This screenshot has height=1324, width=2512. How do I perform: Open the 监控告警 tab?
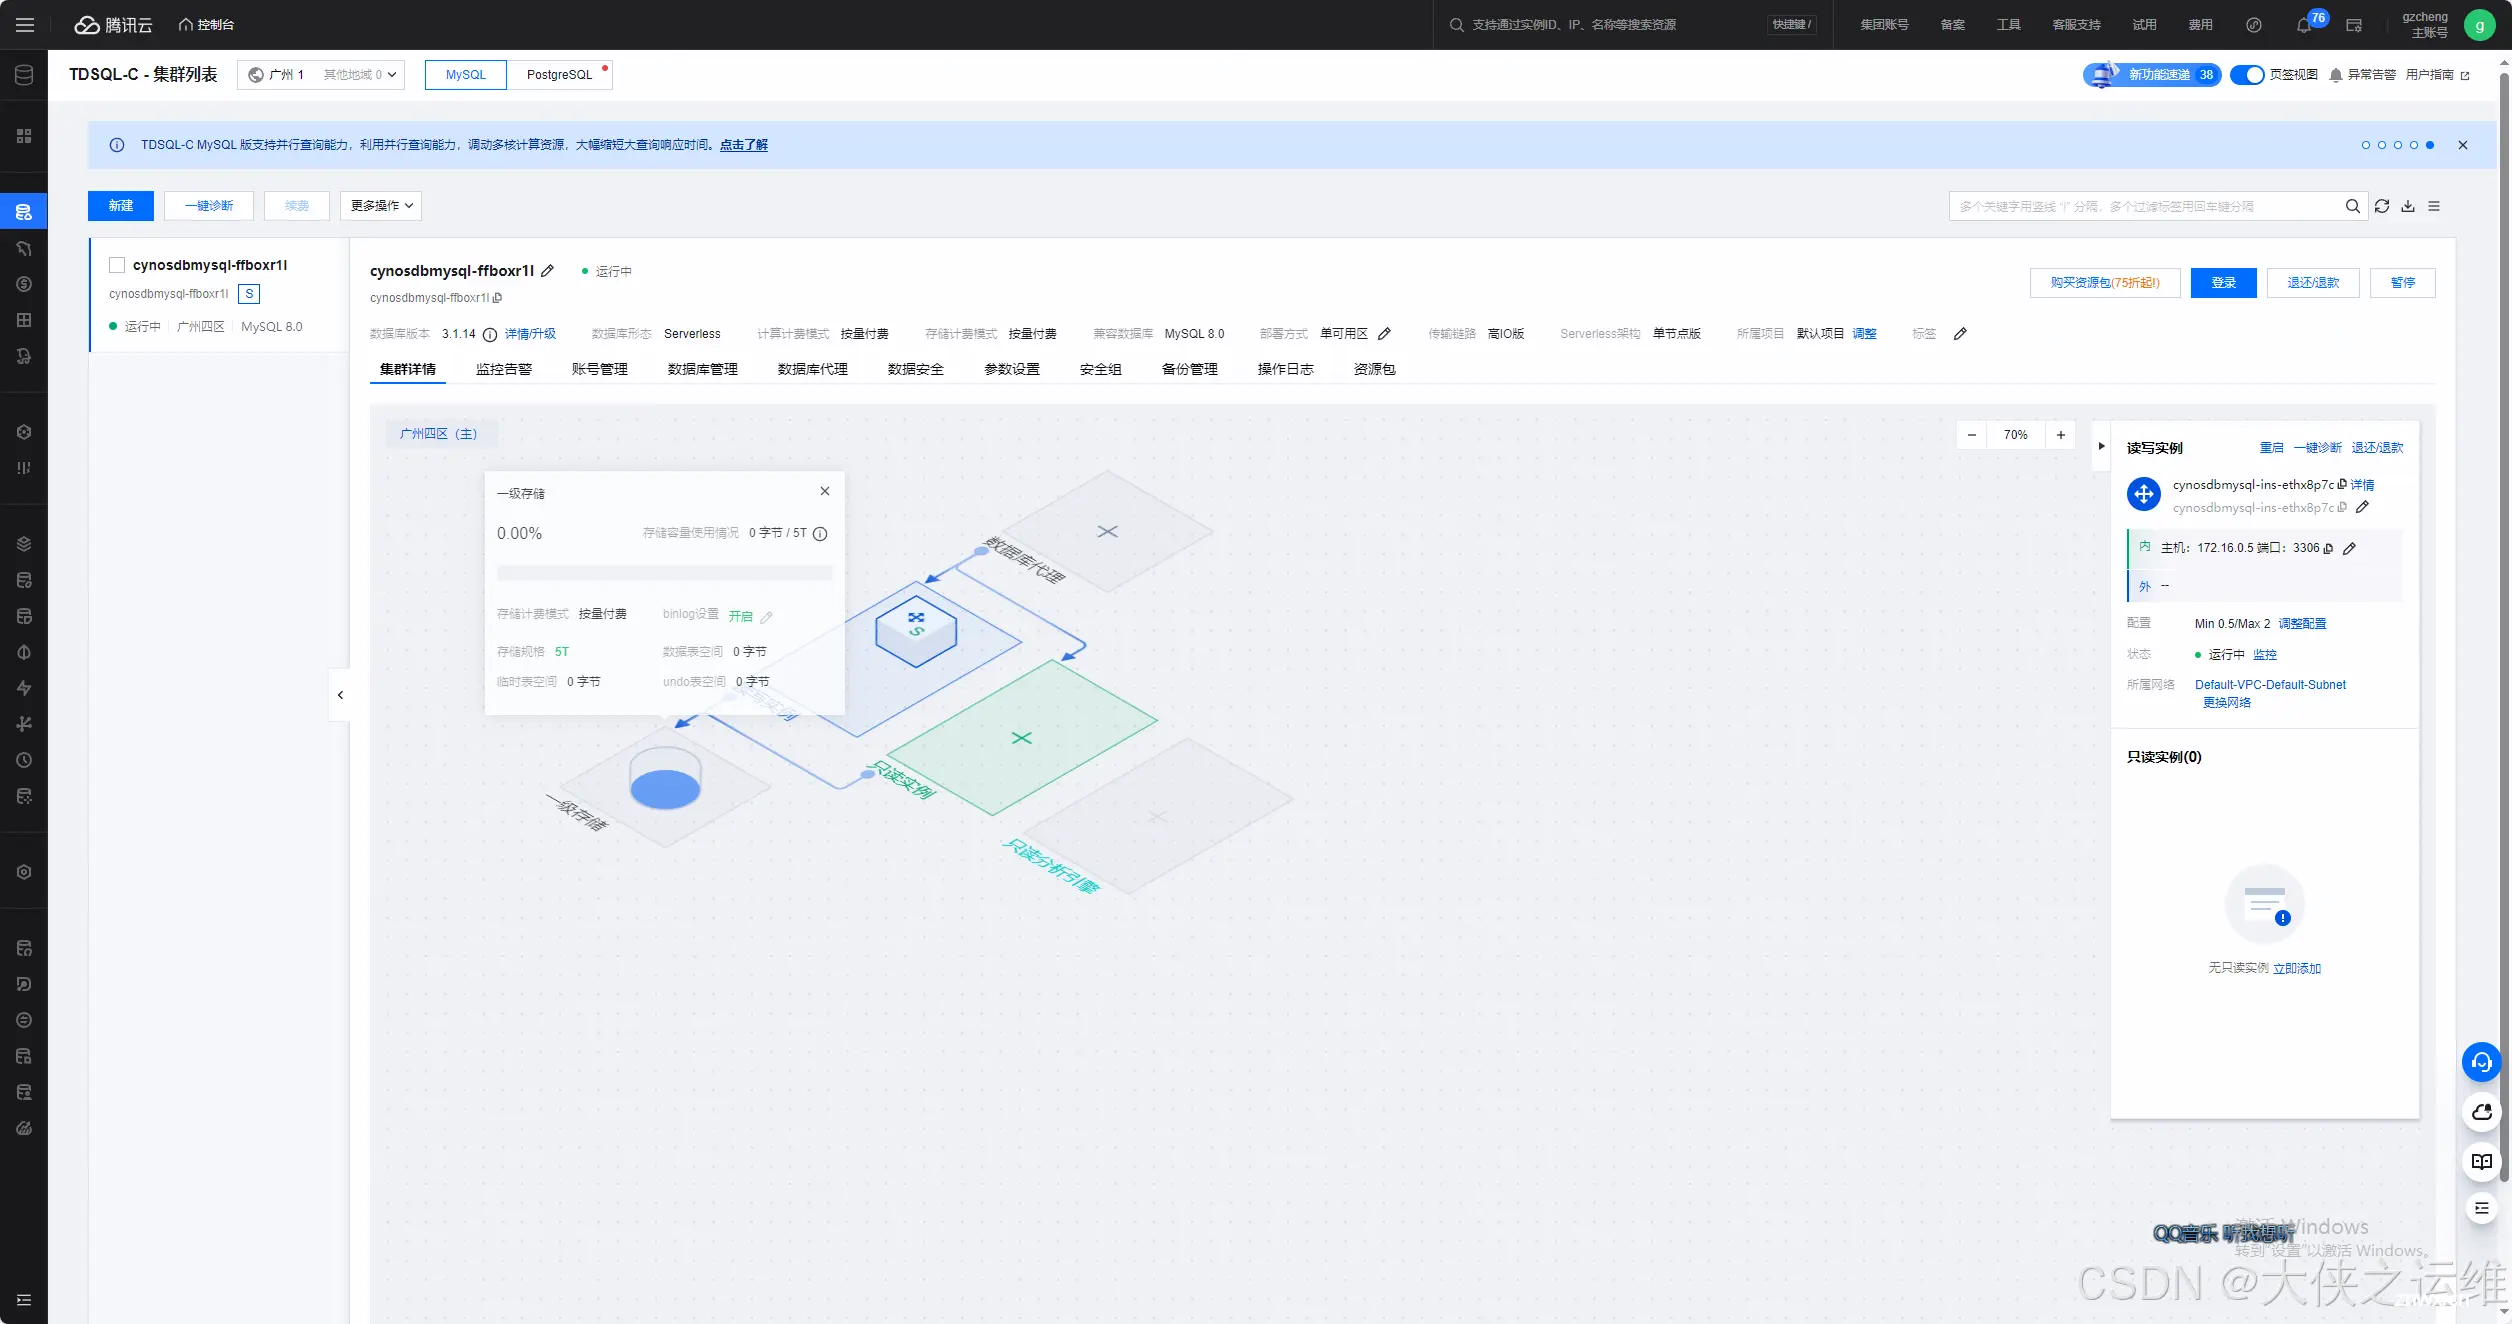(x=504, y=369)
